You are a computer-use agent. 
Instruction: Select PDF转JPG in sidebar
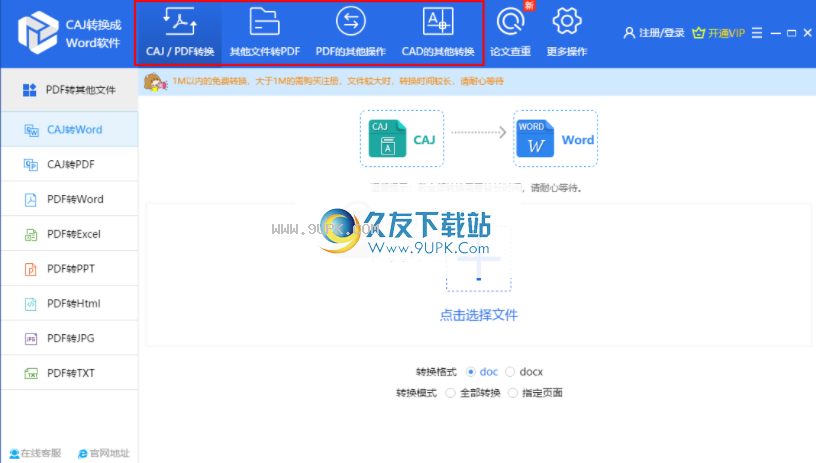[70, 338]
